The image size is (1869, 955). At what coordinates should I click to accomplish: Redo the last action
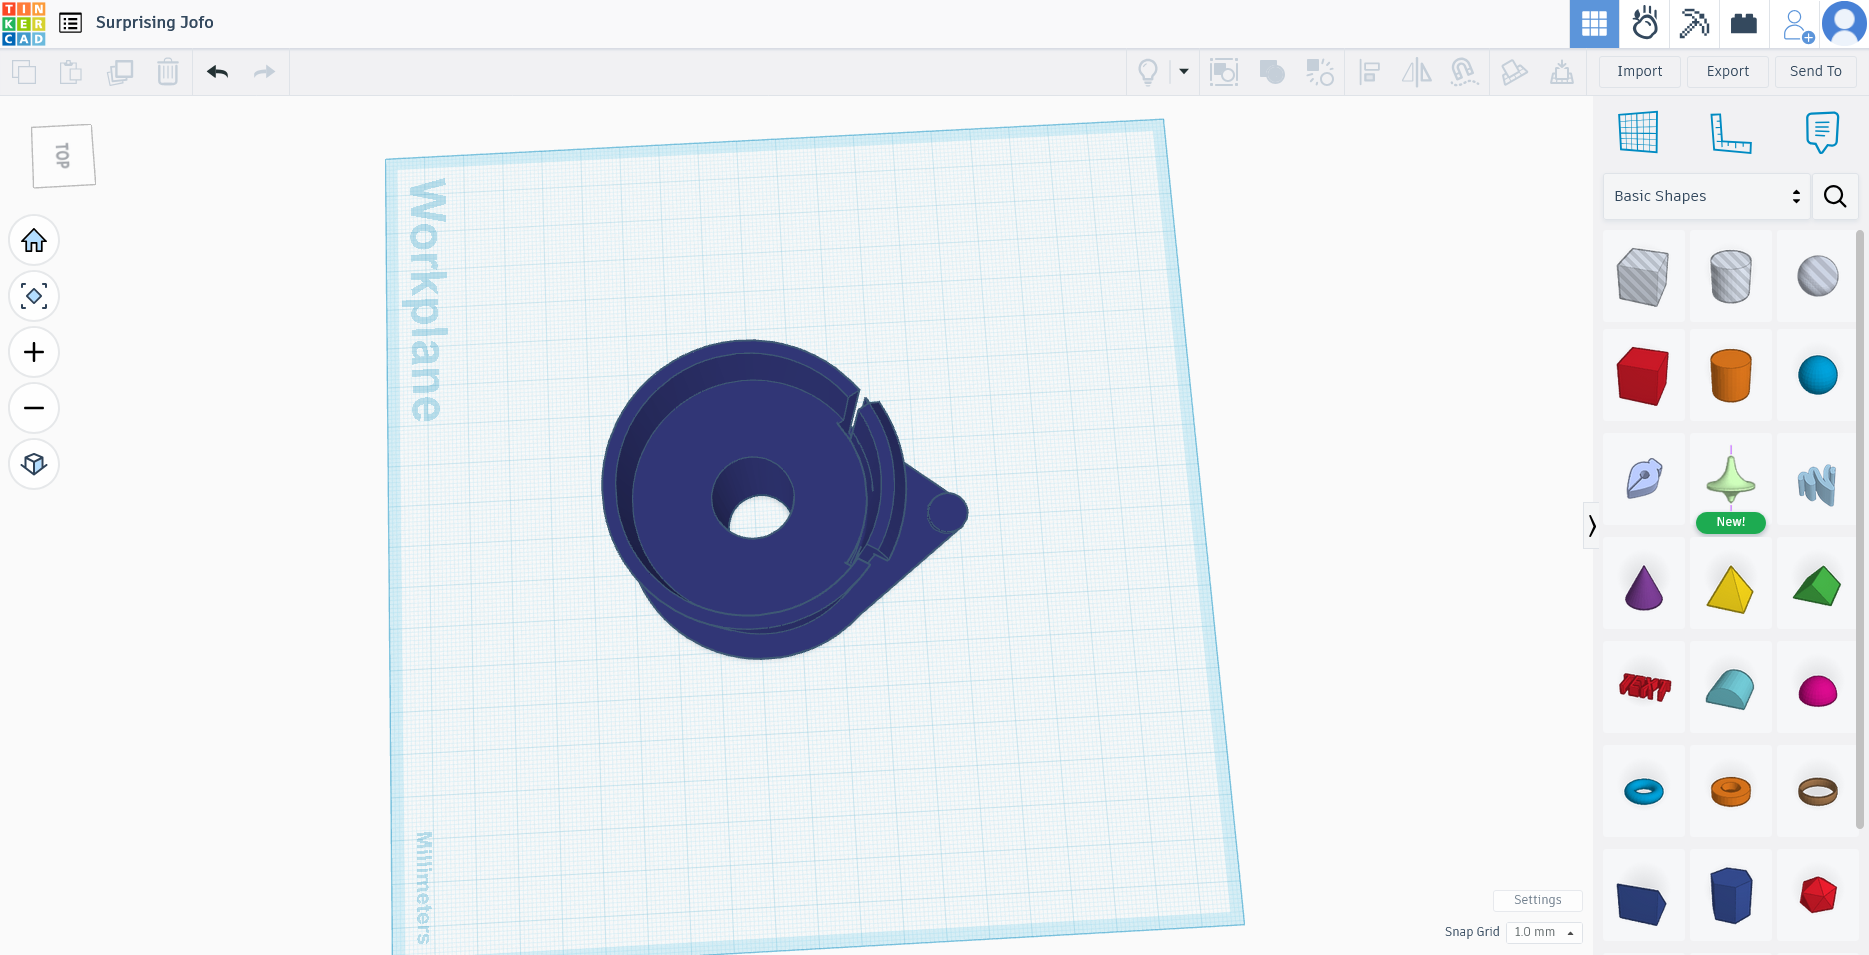tap(264, 72)
